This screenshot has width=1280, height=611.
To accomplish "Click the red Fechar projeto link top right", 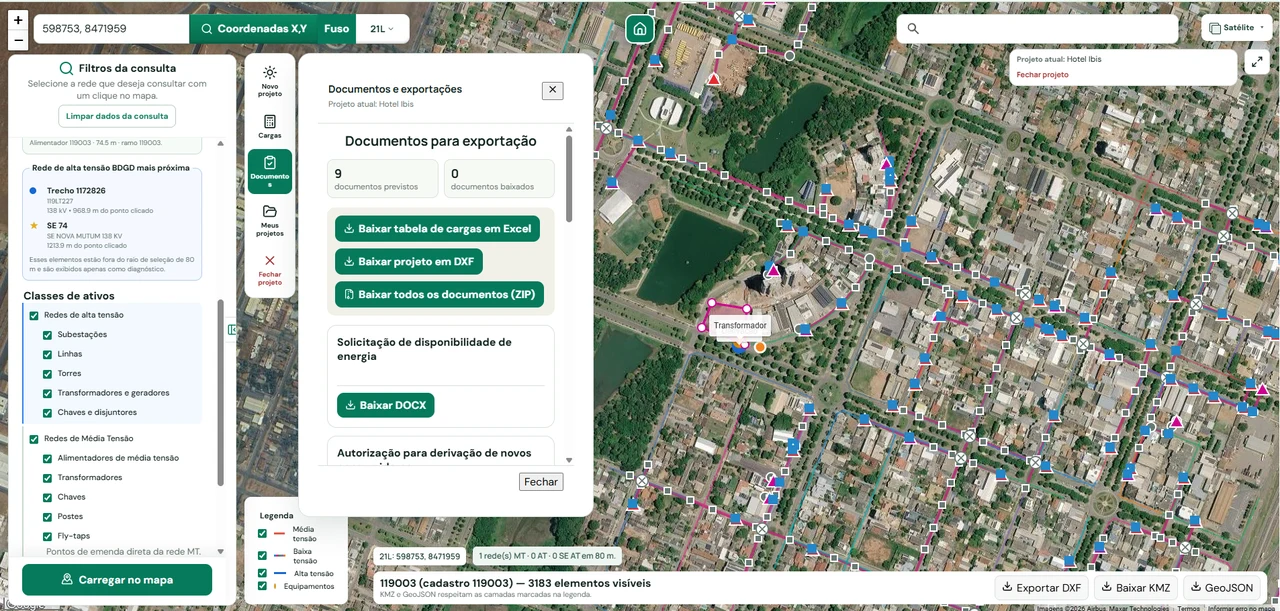I will [1042, 75].
